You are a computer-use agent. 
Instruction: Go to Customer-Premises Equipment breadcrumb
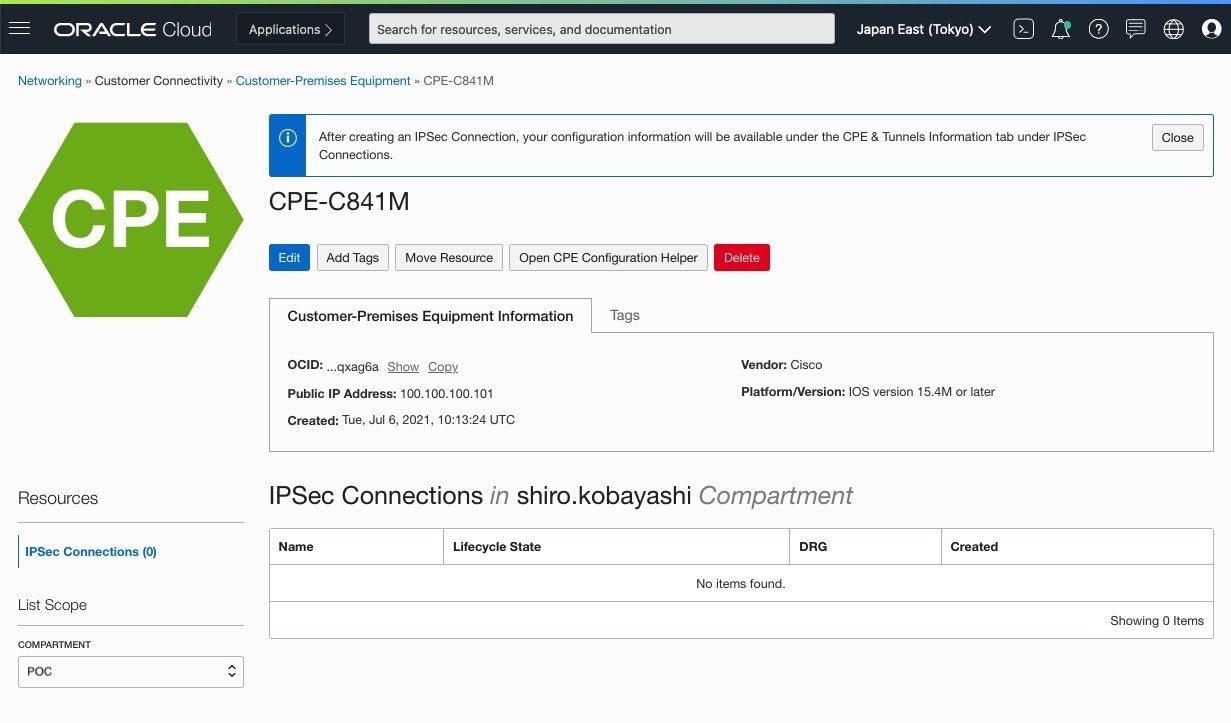point(323,81)
